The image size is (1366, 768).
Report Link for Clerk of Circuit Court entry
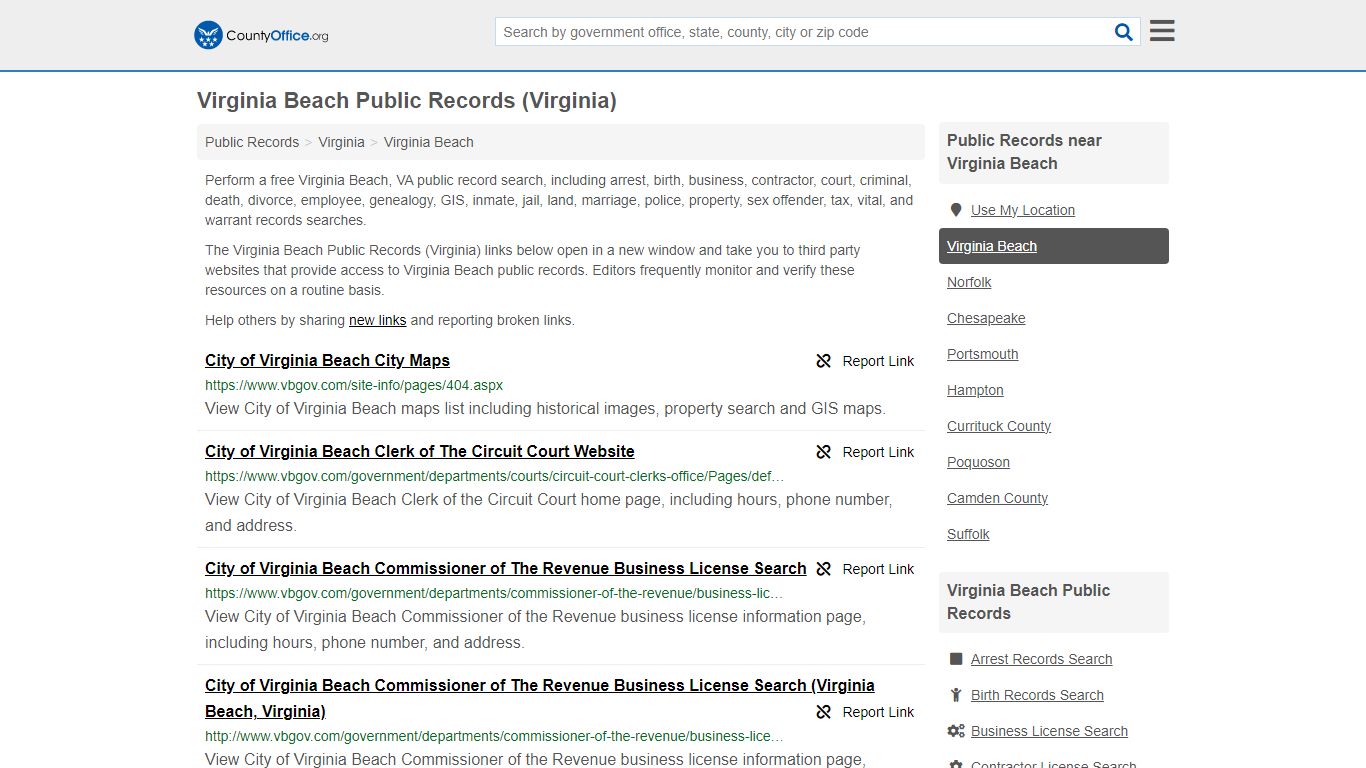878,452
